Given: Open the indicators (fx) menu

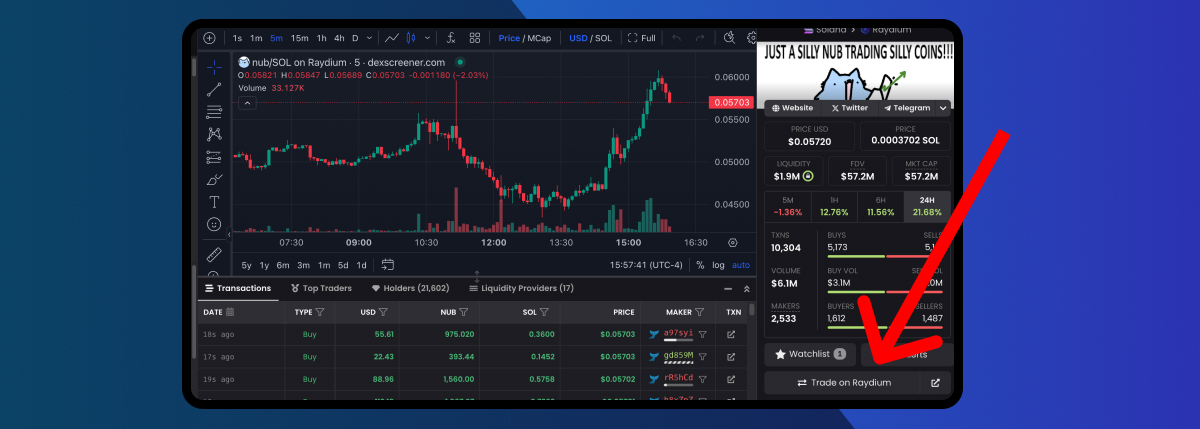Looking at the screenshot, I should pyautogui.click(x=451, y=38).
